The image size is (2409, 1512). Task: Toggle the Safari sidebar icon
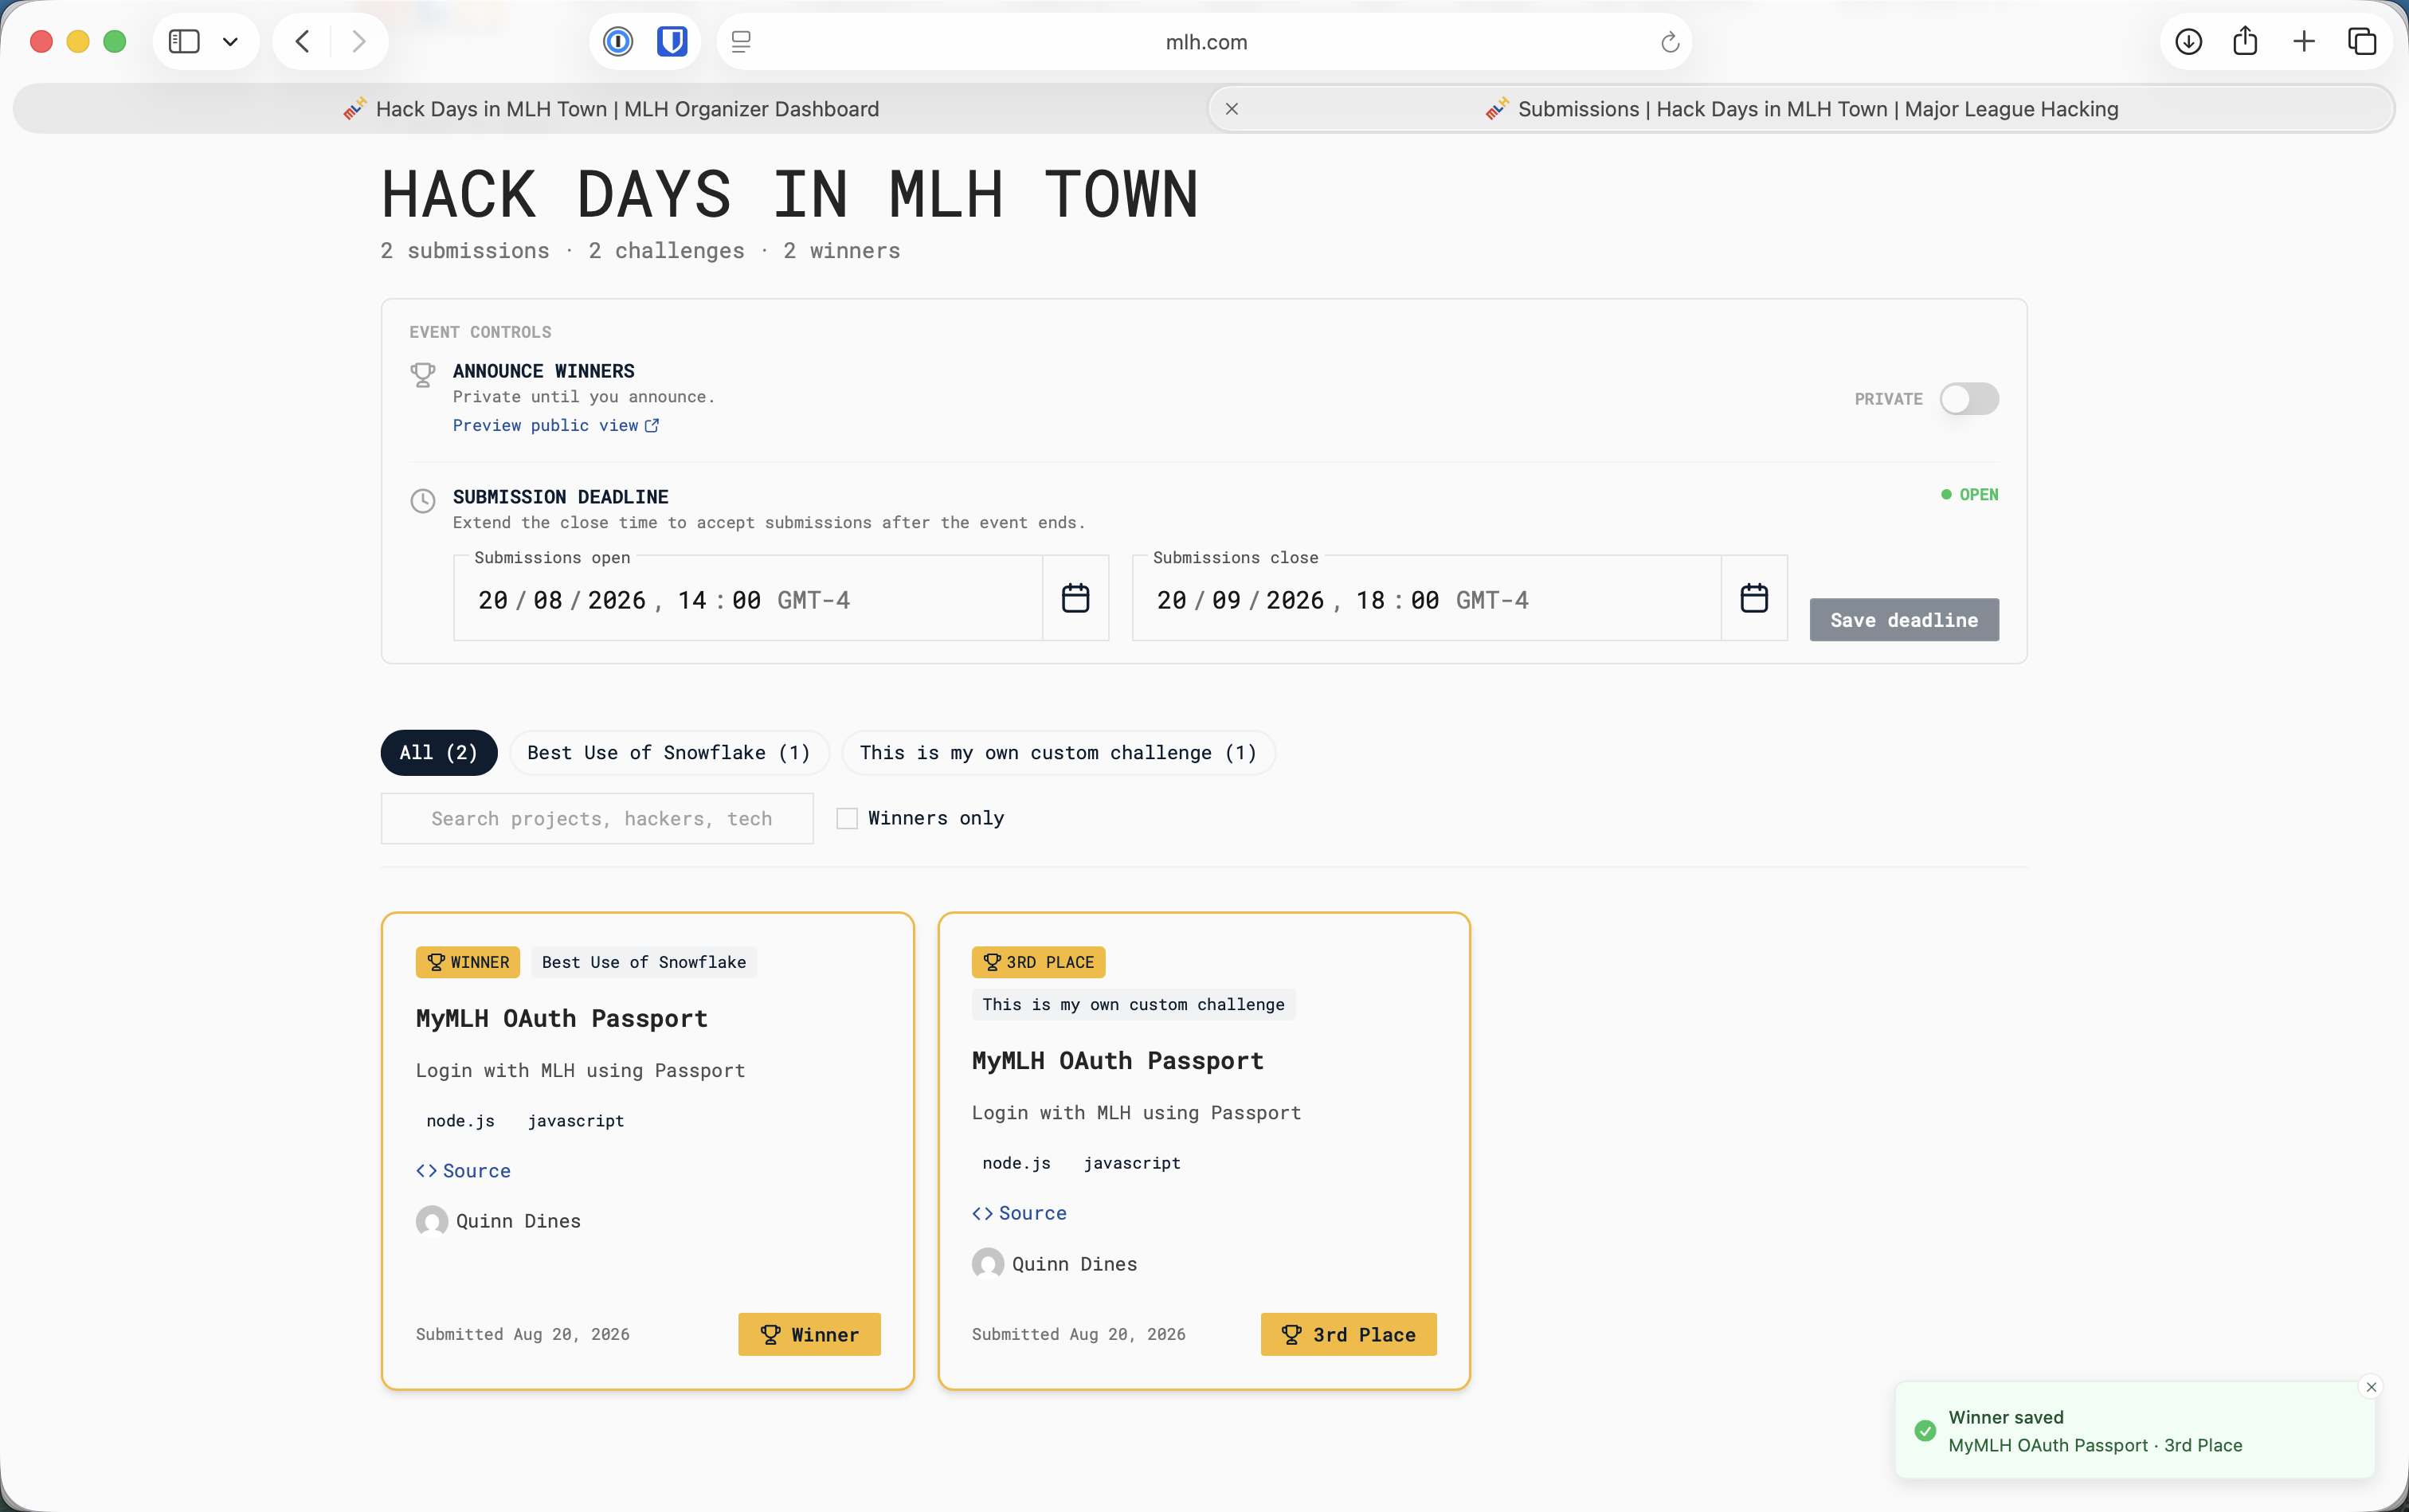tap(184, 41)
